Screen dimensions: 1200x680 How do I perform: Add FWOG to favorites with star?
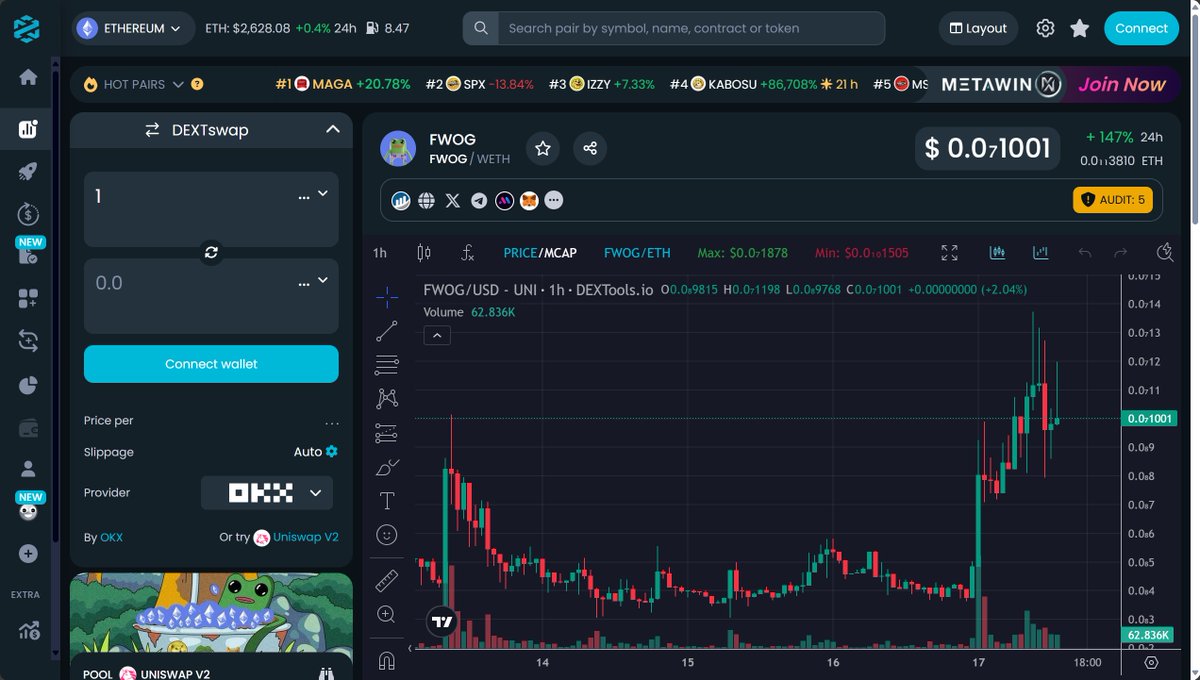click(543, 148)
